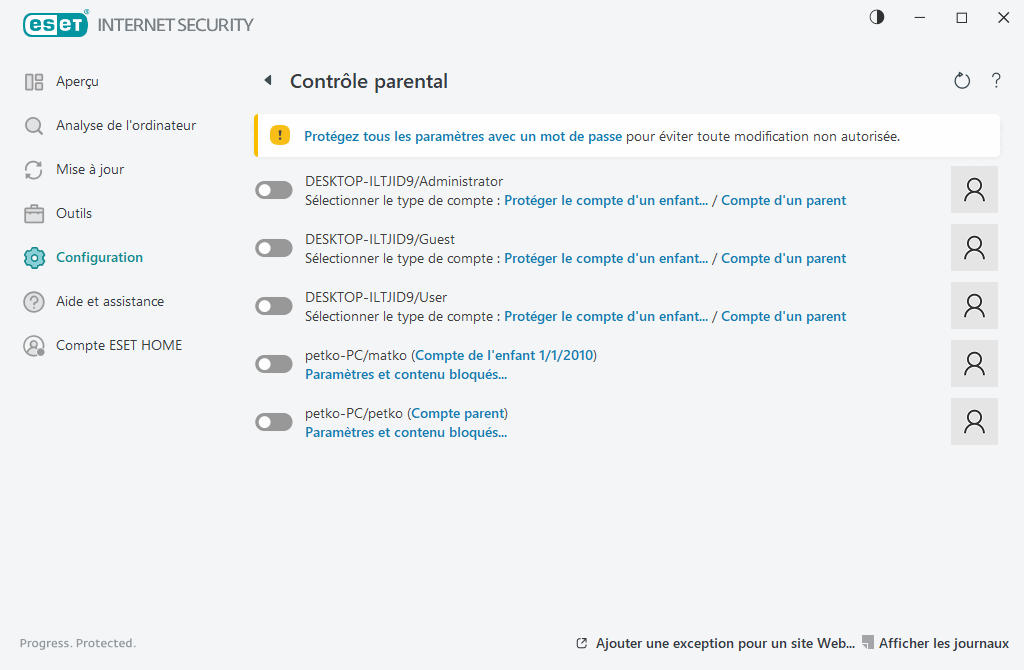Open Mise à jour from sidebar
This screenshot has width=1024, height=670.
[x=89, y=169]
